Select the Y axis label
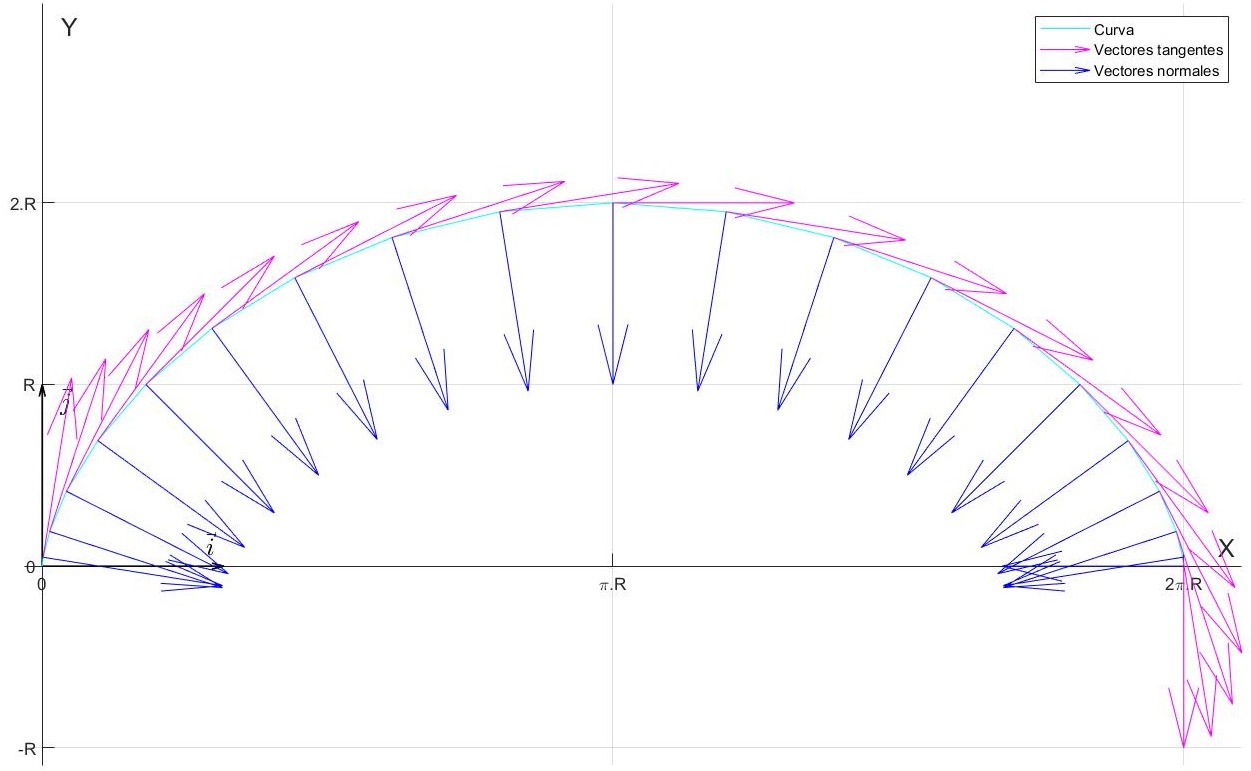Image resolution: width=1251 pixels, height=771 pixels. [70, 28]
